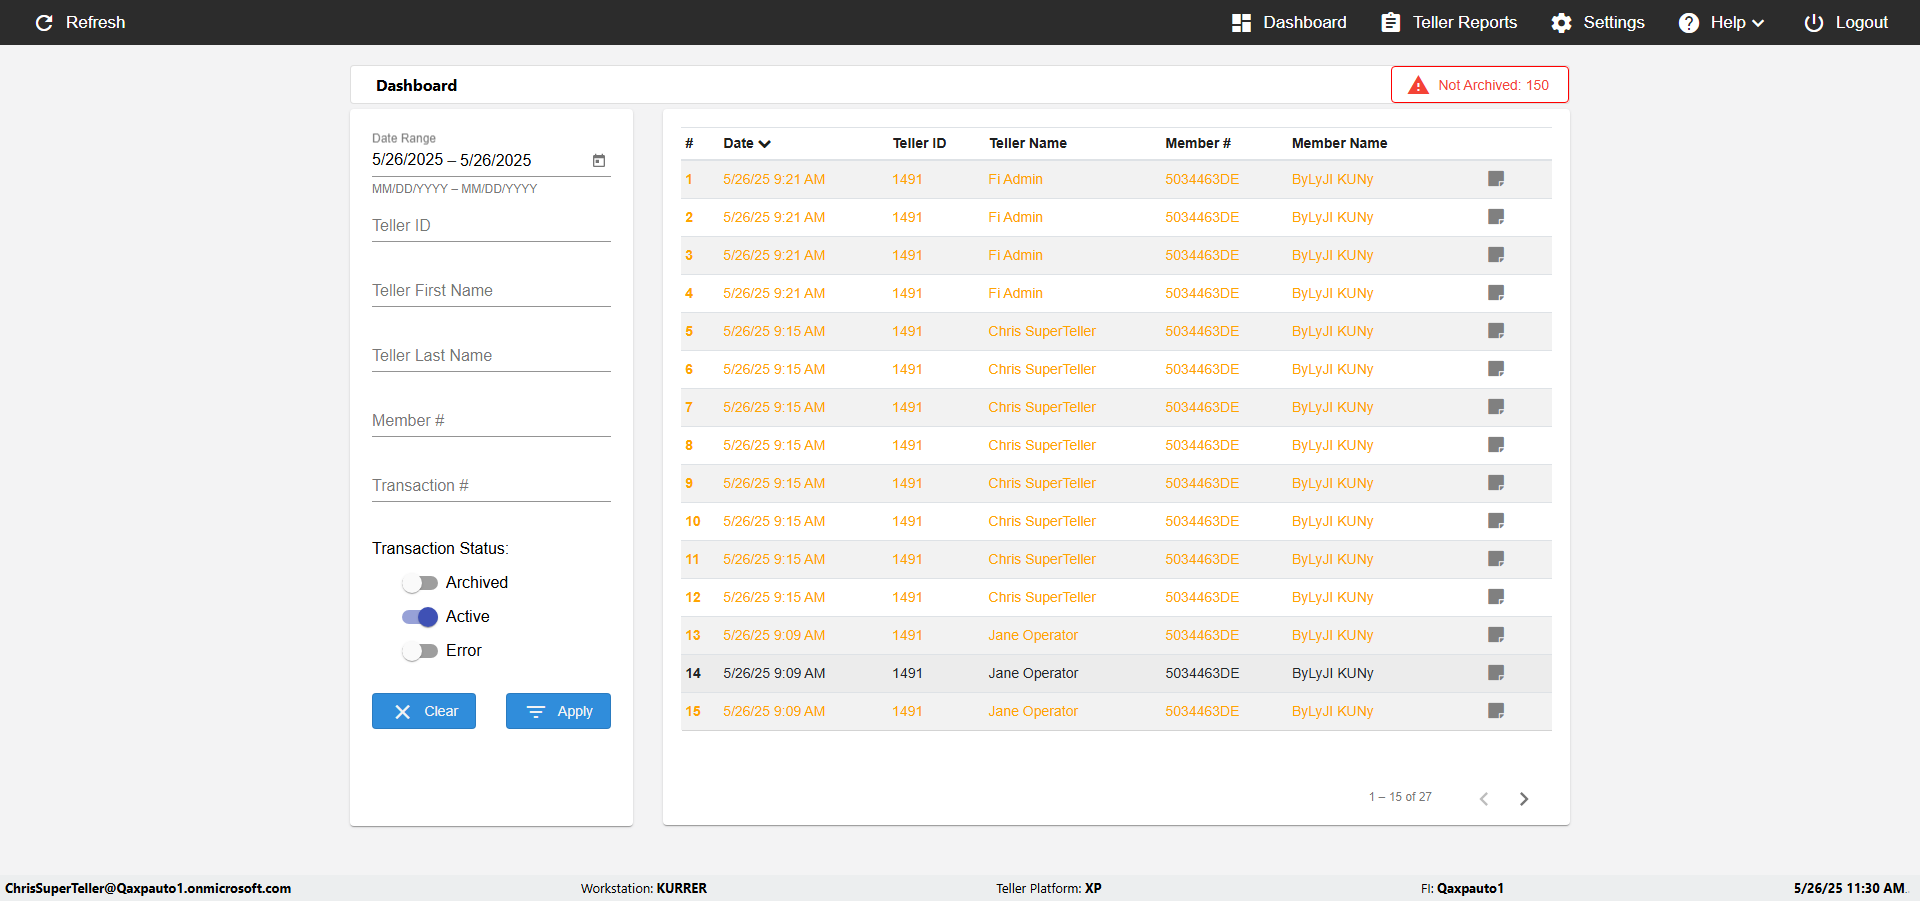Click the Refresh icon in top bar
Viewport: 1920px width, 901px height.
point(44,22)
